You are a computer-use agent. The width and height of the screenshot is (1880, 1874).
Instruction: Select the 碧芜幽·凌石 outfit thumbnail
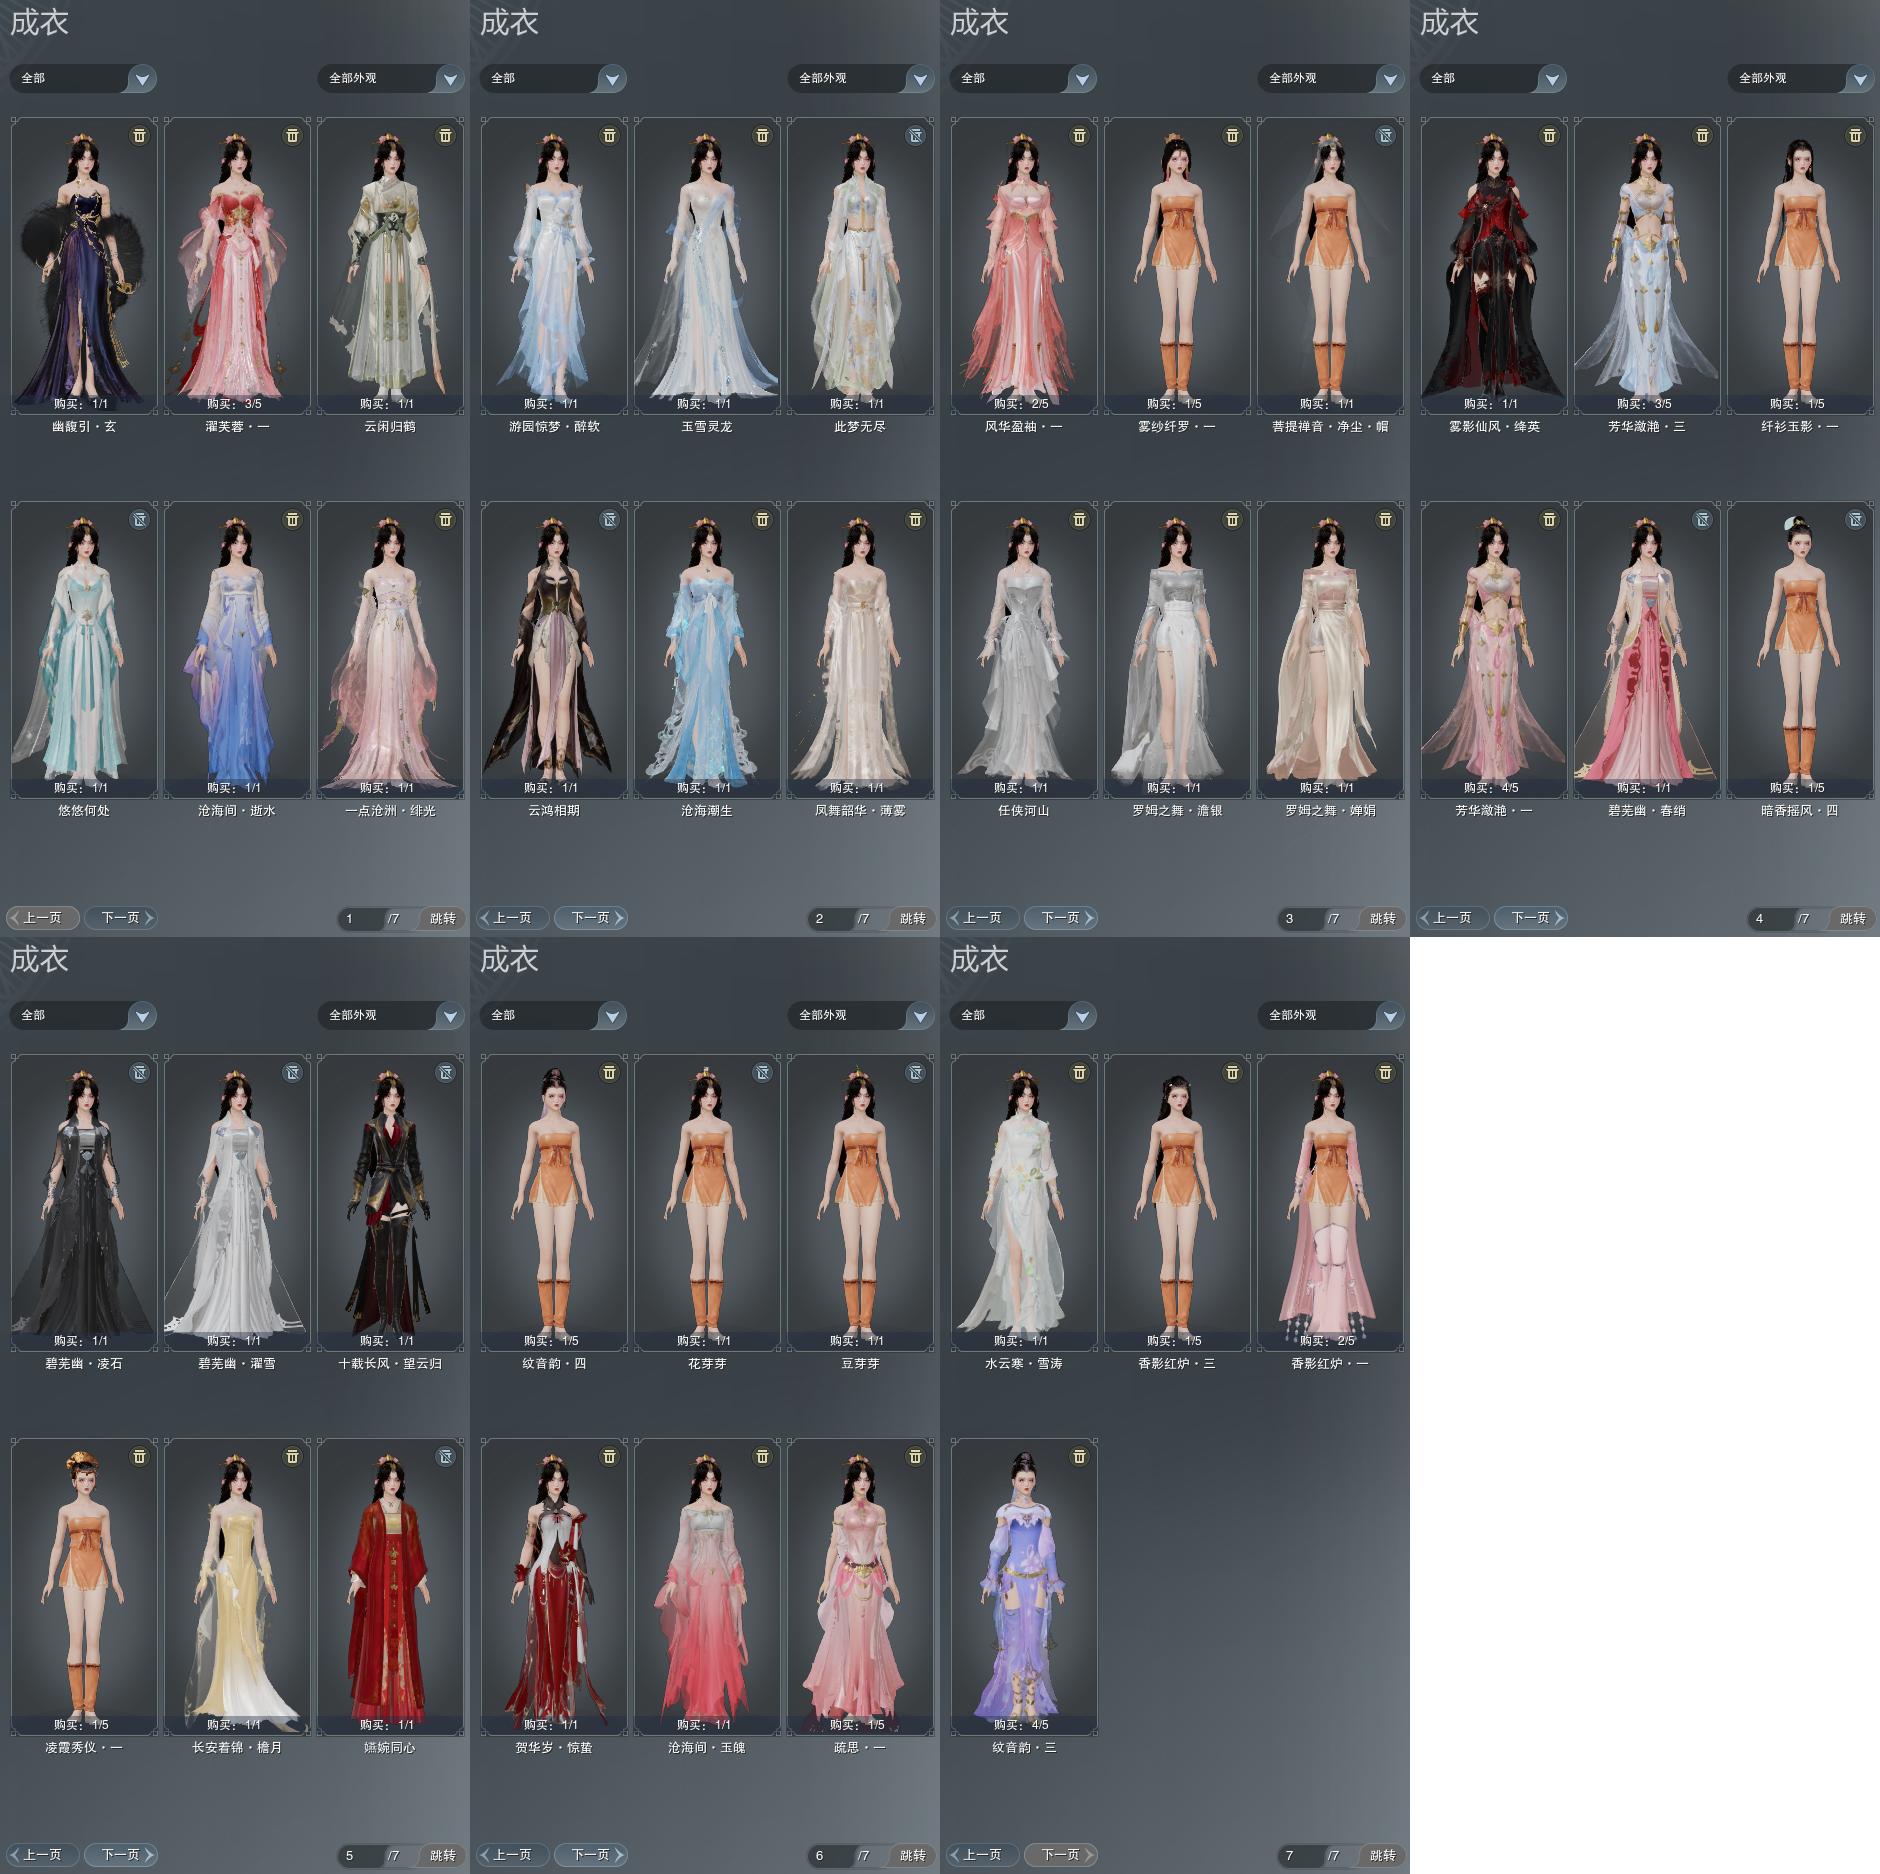(x=84, y=1202)
